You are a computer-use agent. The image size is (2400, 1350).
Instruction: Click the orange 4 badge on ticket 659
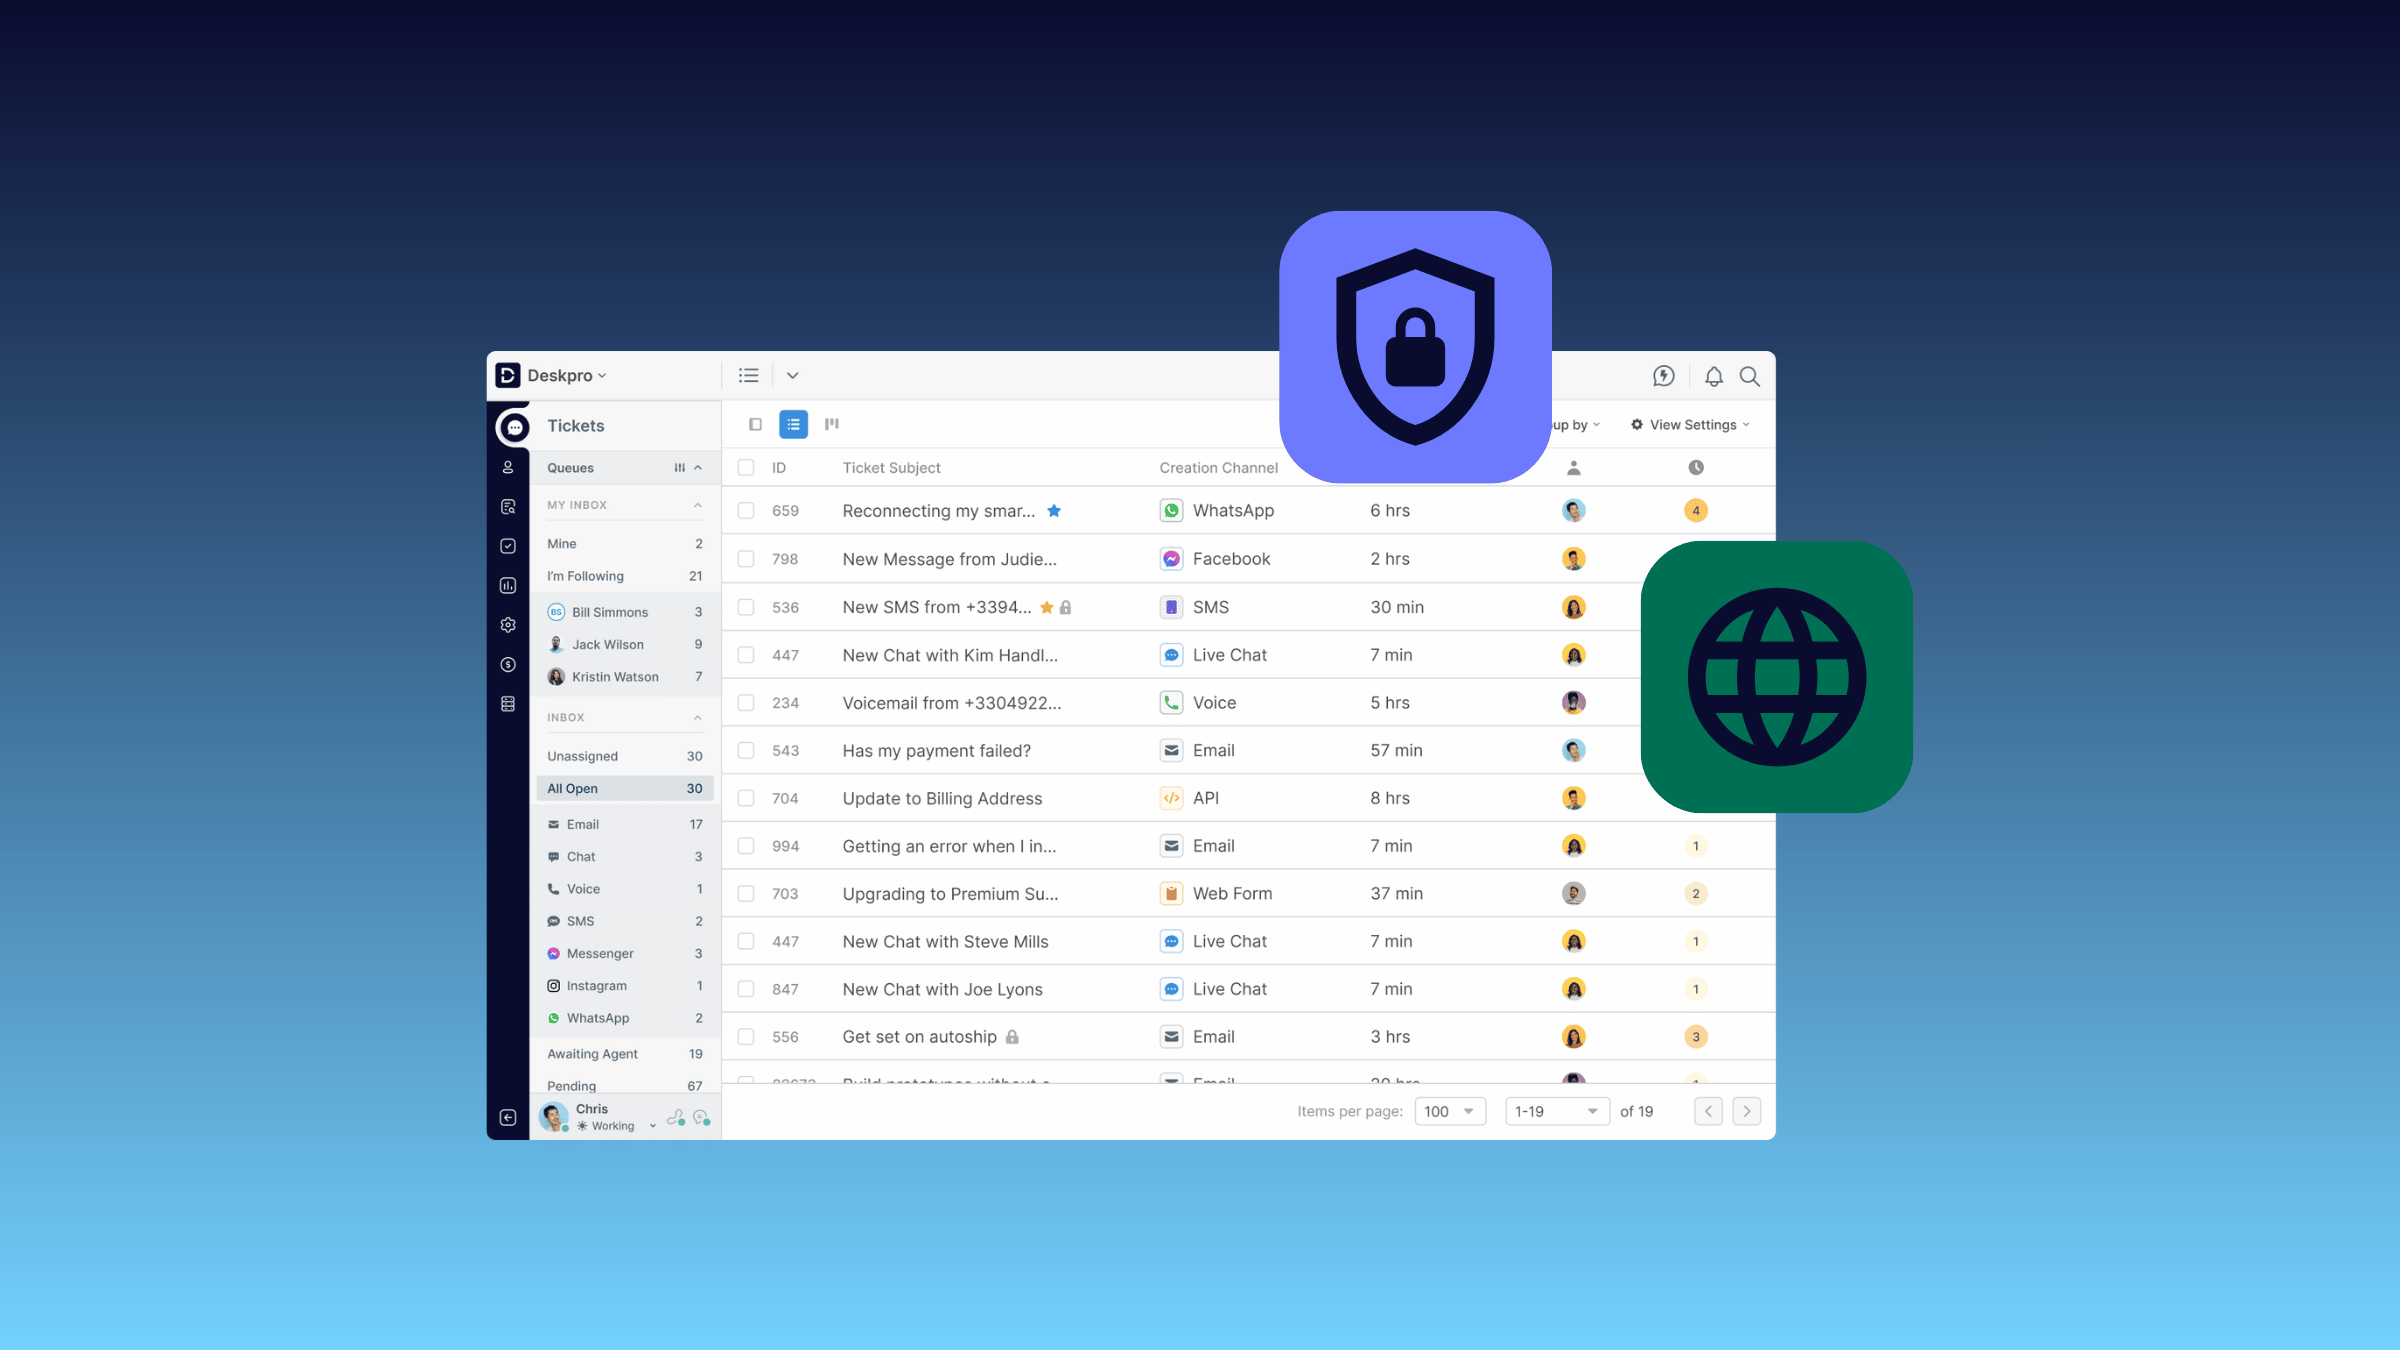[x=1696, y=511]
